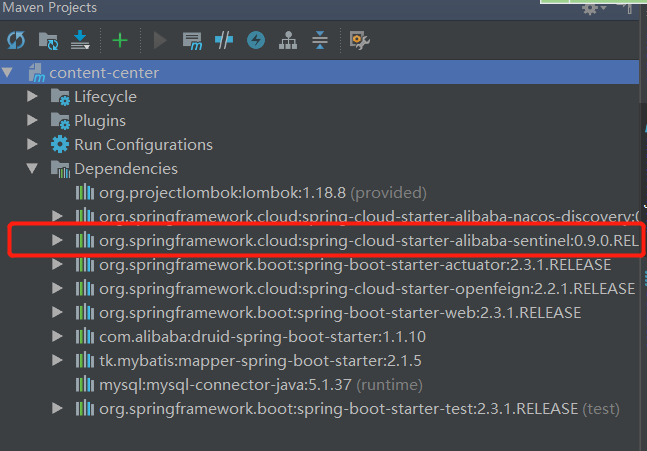Click Download Sources and Documentation icon
This screenshot has height=451, width=647.
pyautogui.click(x=80, y=40)
